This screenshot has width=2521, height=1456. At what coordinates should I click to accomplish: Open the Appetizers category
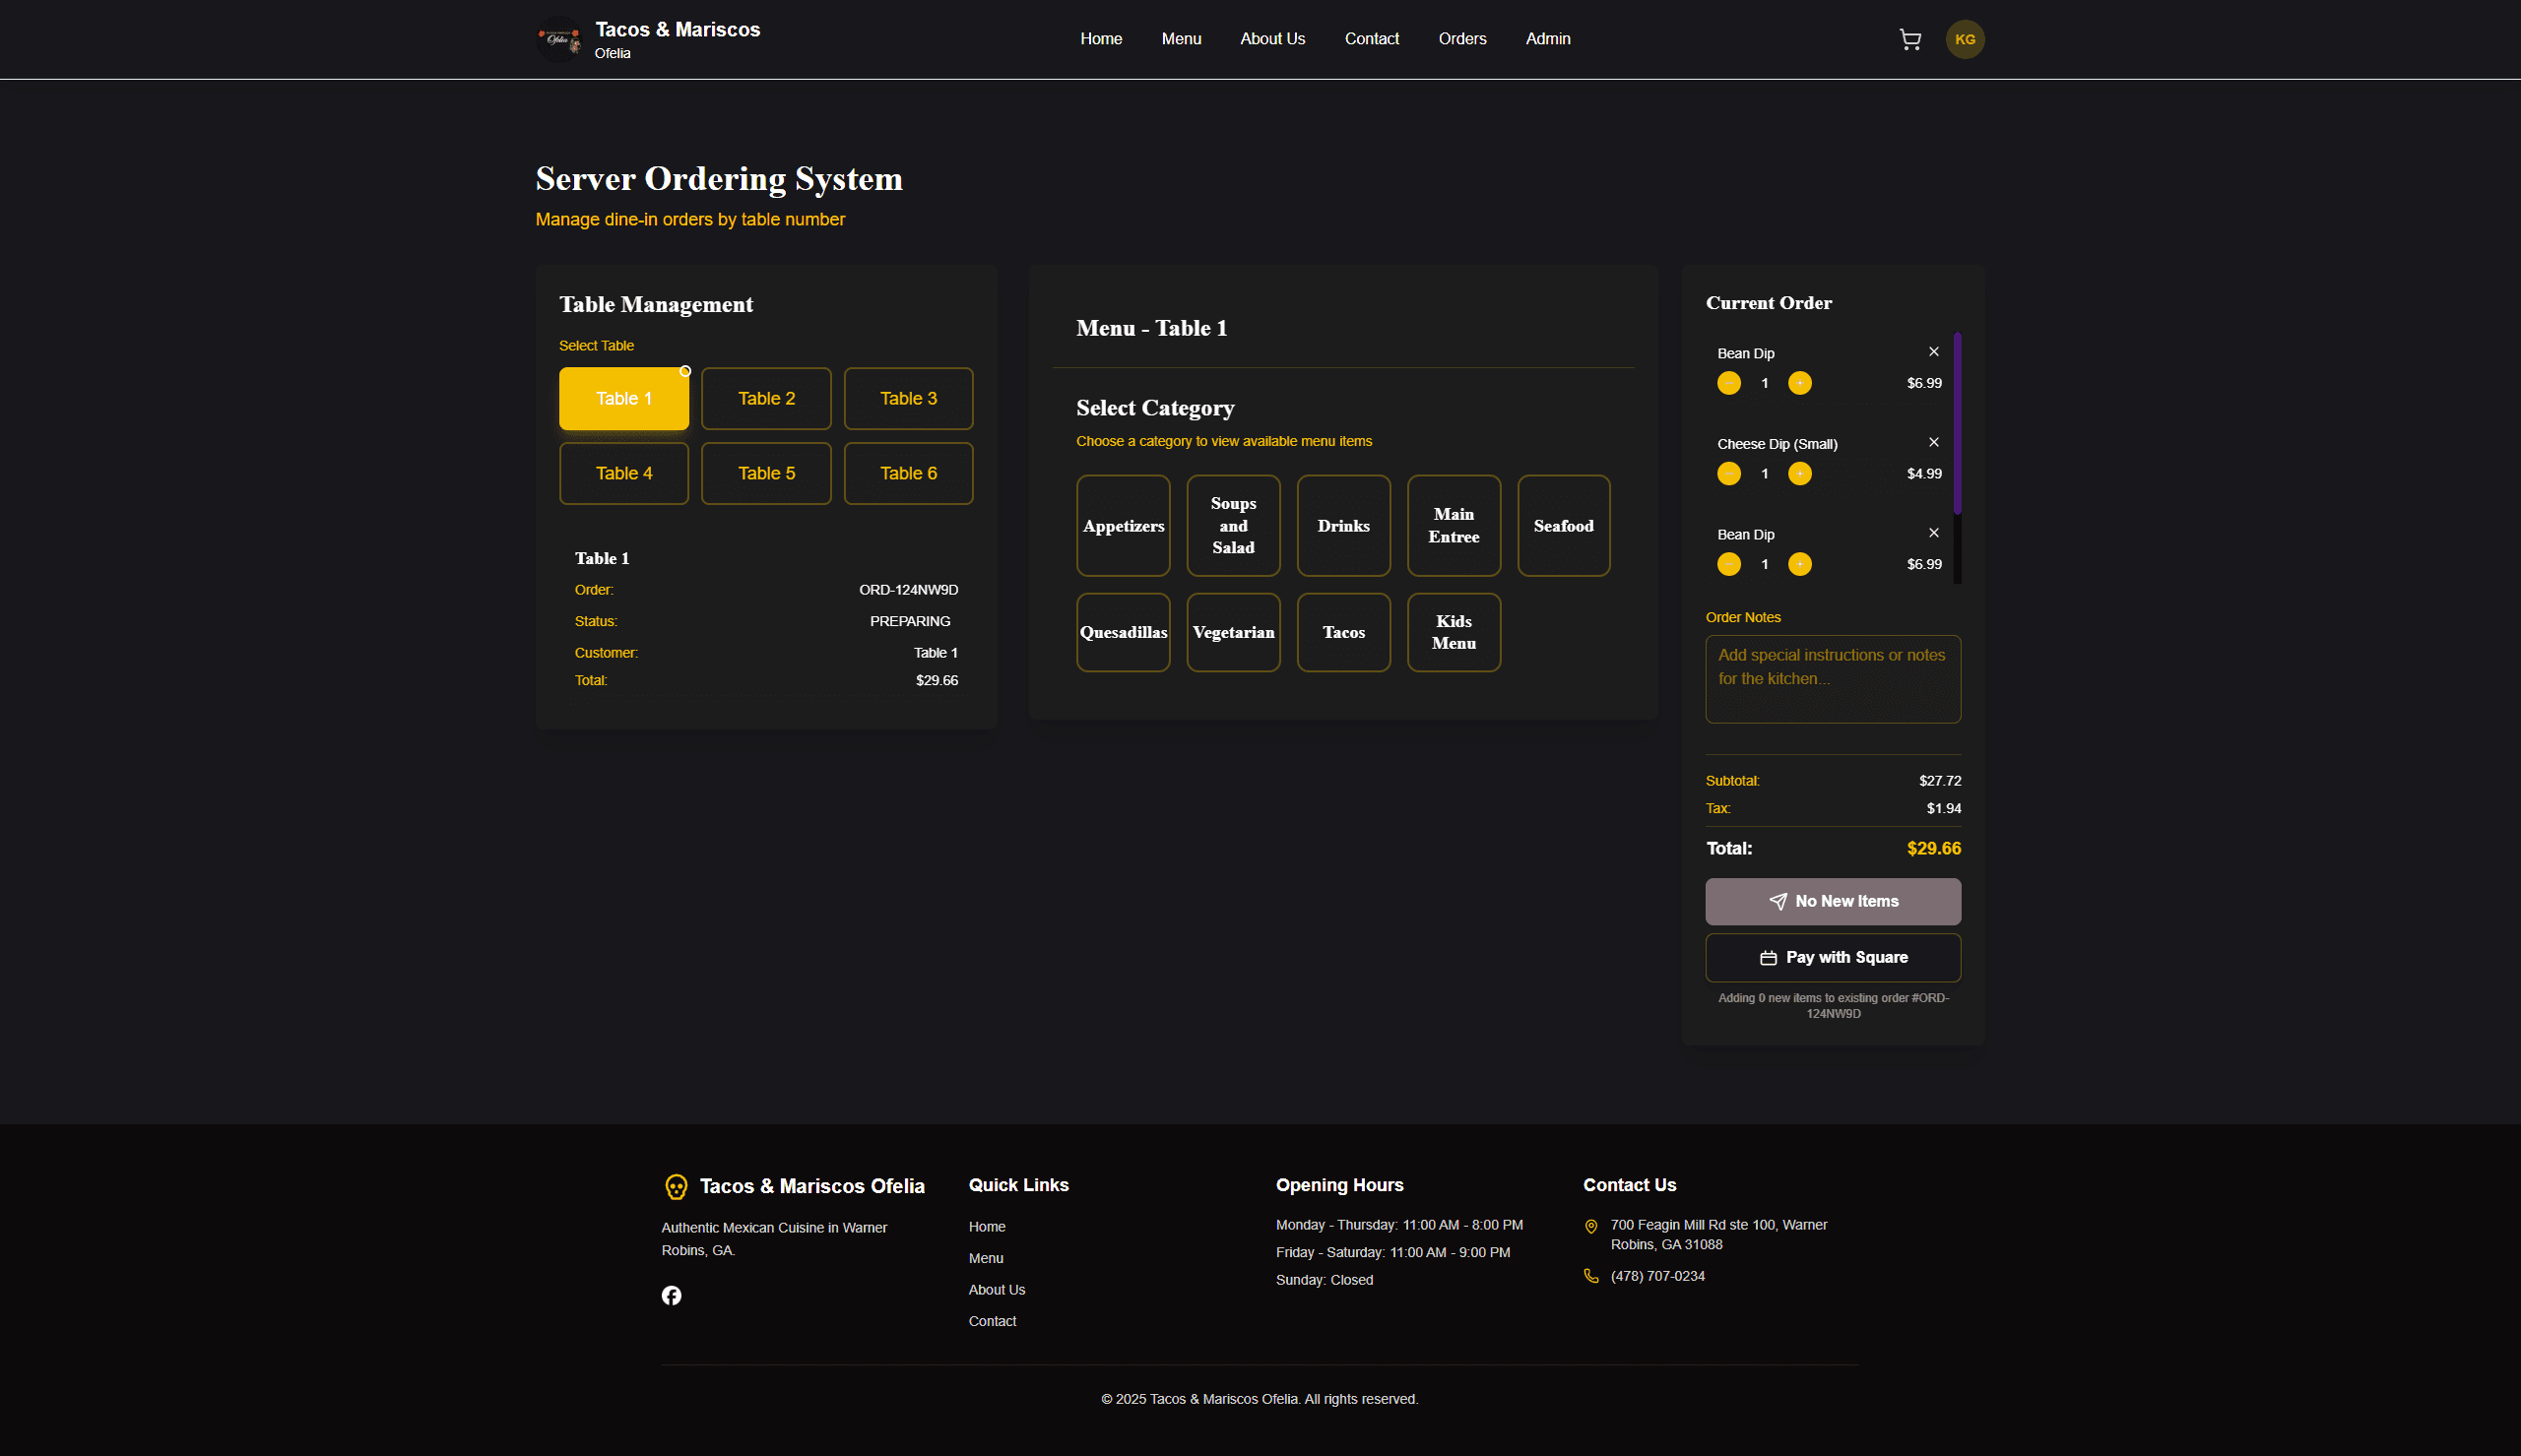pos(1122,526)
